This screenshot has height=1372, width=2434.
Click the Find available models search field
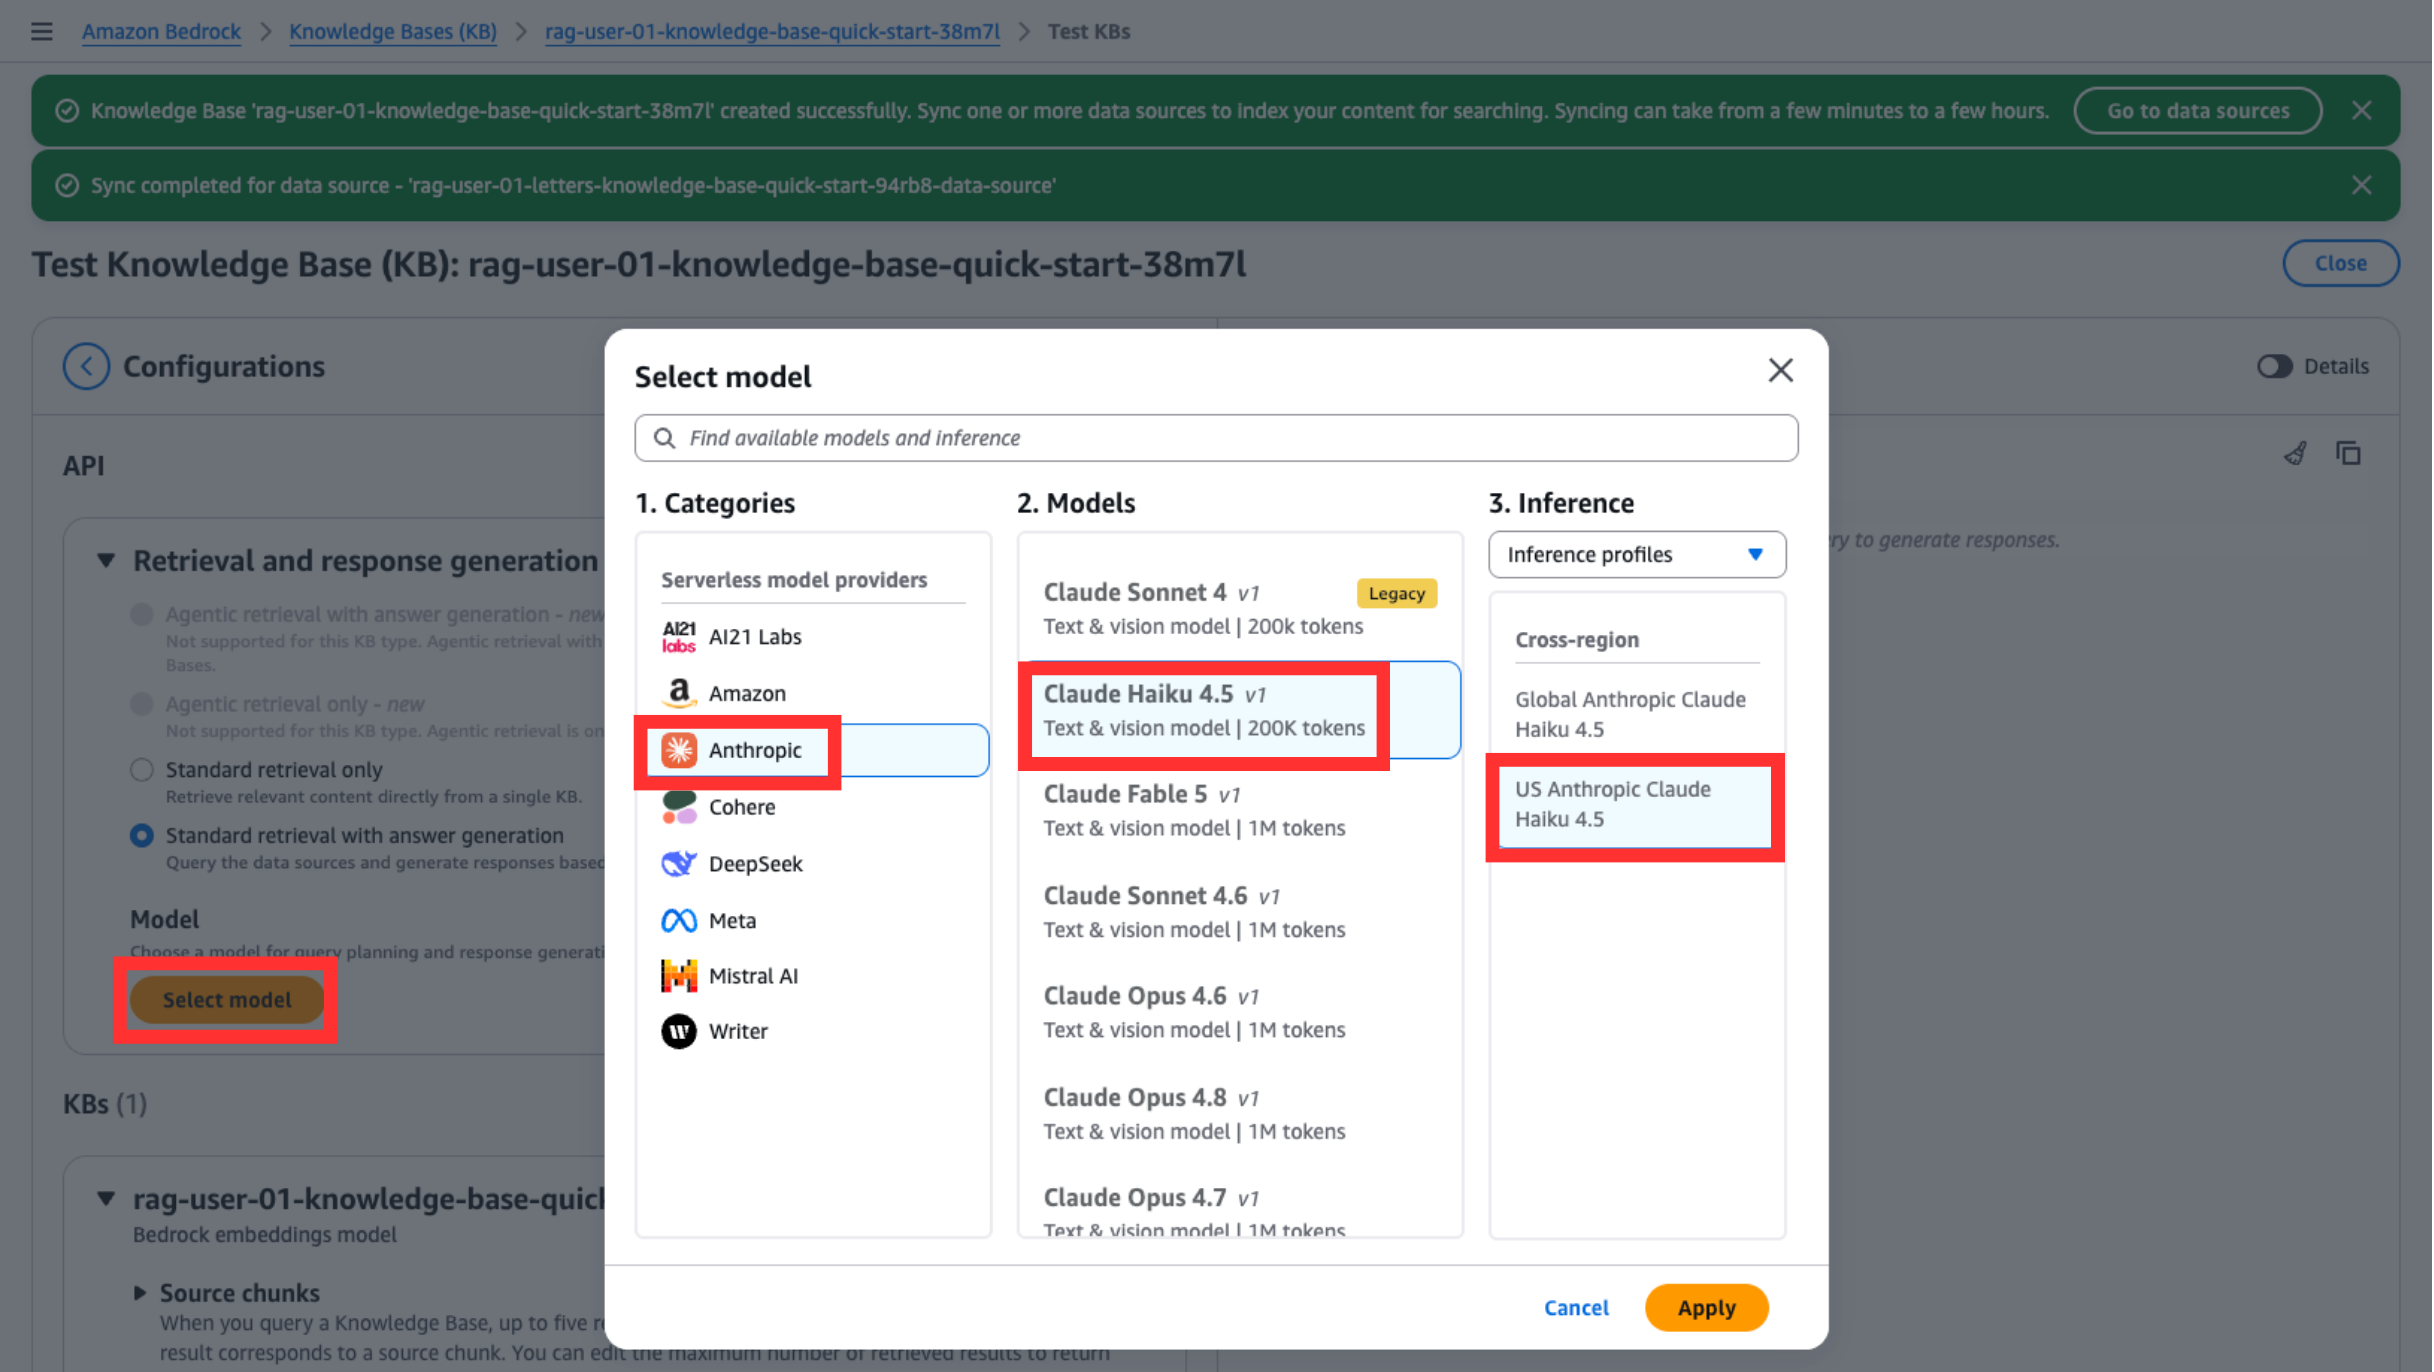(x=1216, y=438)
